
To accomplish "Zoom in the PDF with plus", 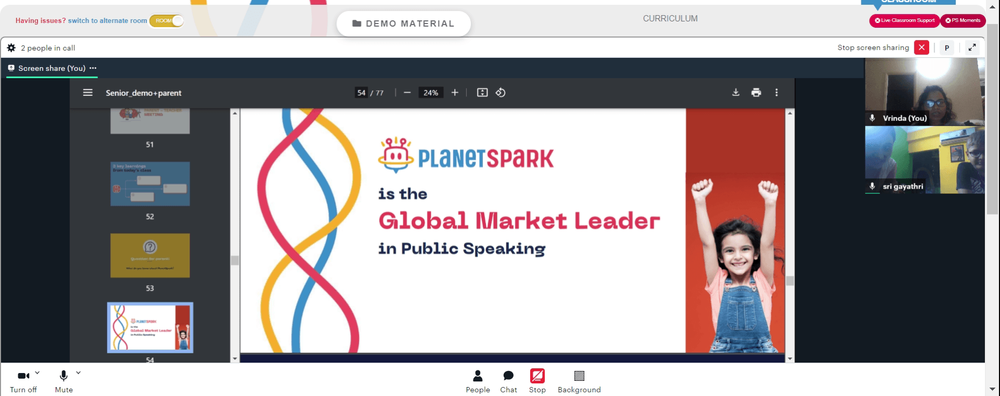I will click(455, 92).
